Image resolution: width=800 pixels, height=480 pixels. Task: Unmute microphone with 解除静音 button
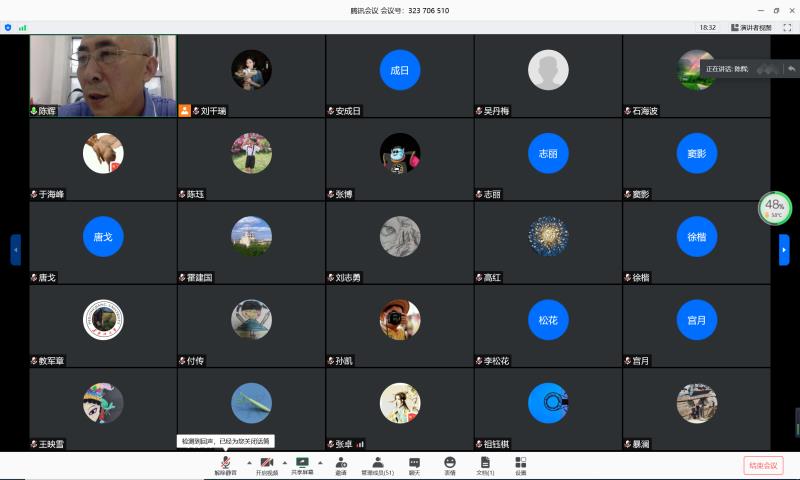[226, 465]
